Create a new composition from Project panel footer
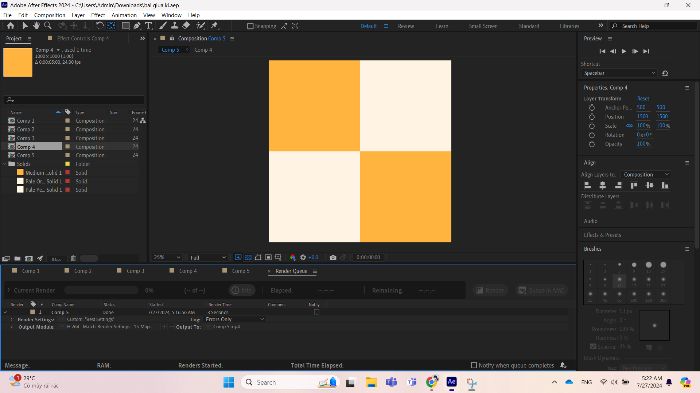Screen dimensions: 700x393 coord(29,258)
